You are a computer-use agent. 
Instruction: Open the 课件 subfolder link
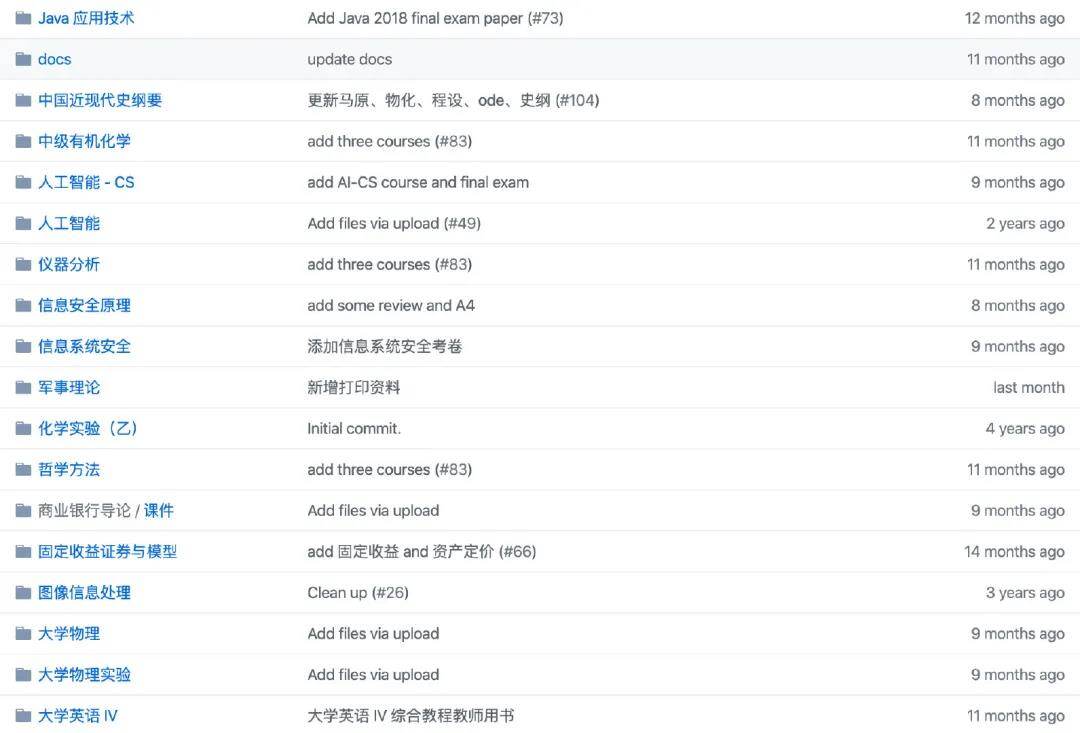(x=159, y=510)
